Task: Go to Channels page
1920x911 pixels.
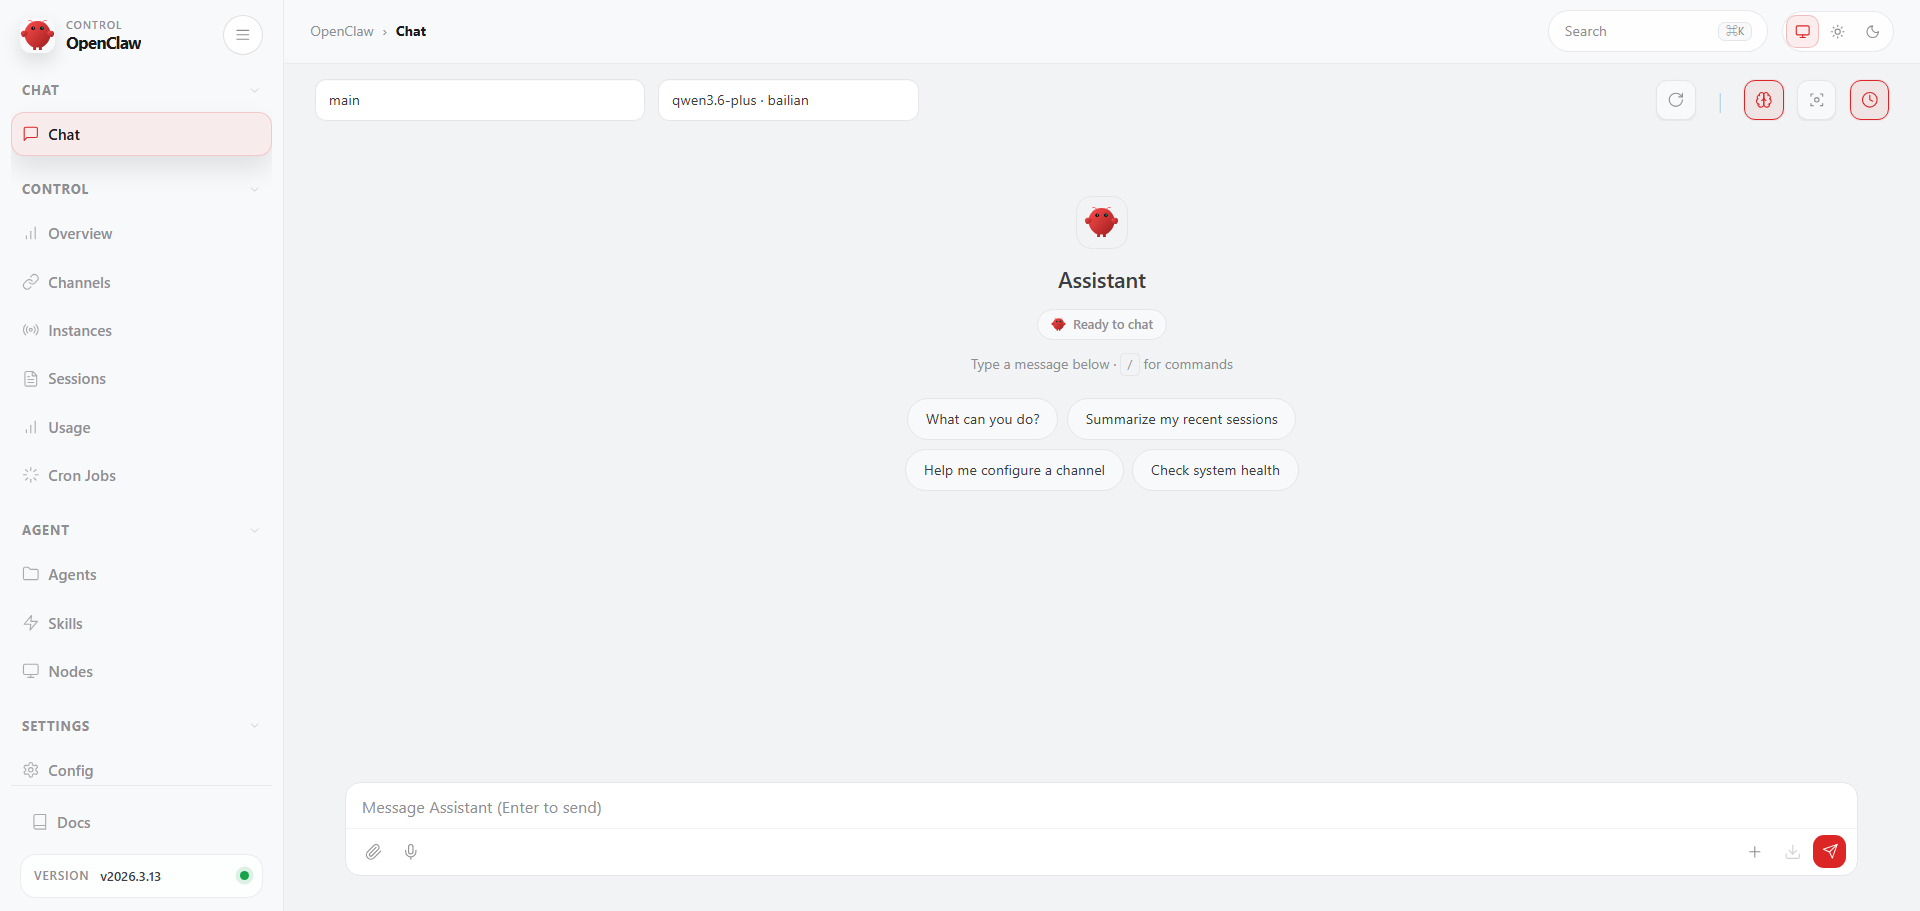Action: (141, 283)
